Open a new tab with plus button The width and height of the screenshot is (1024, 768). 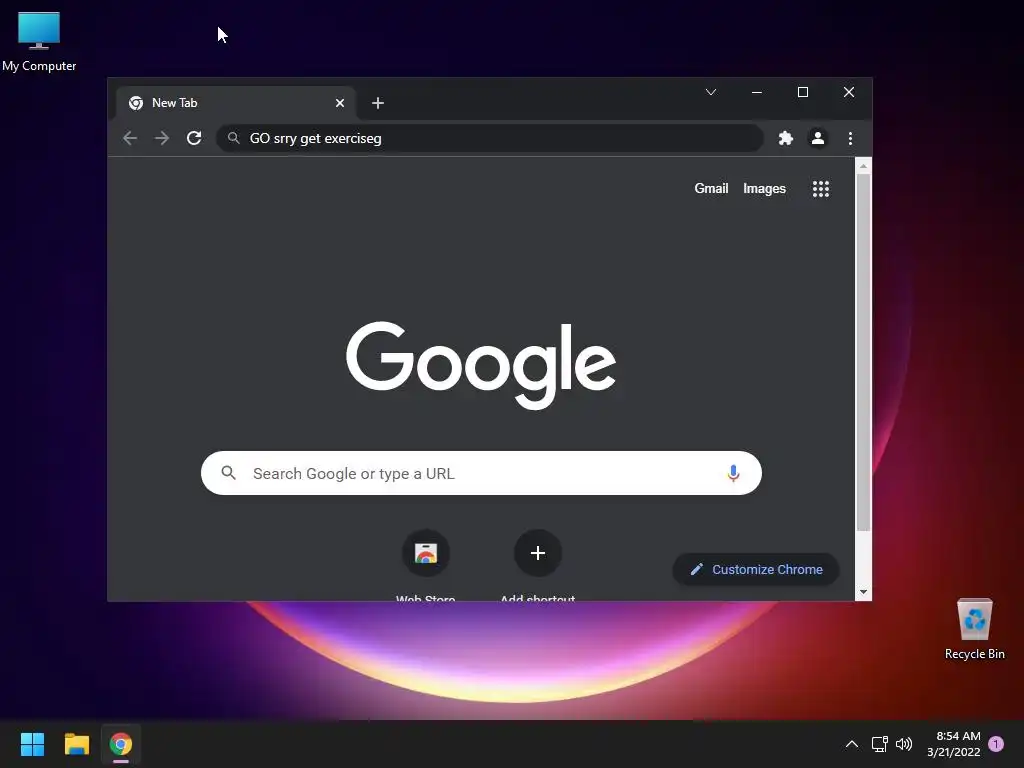[377, 103]
